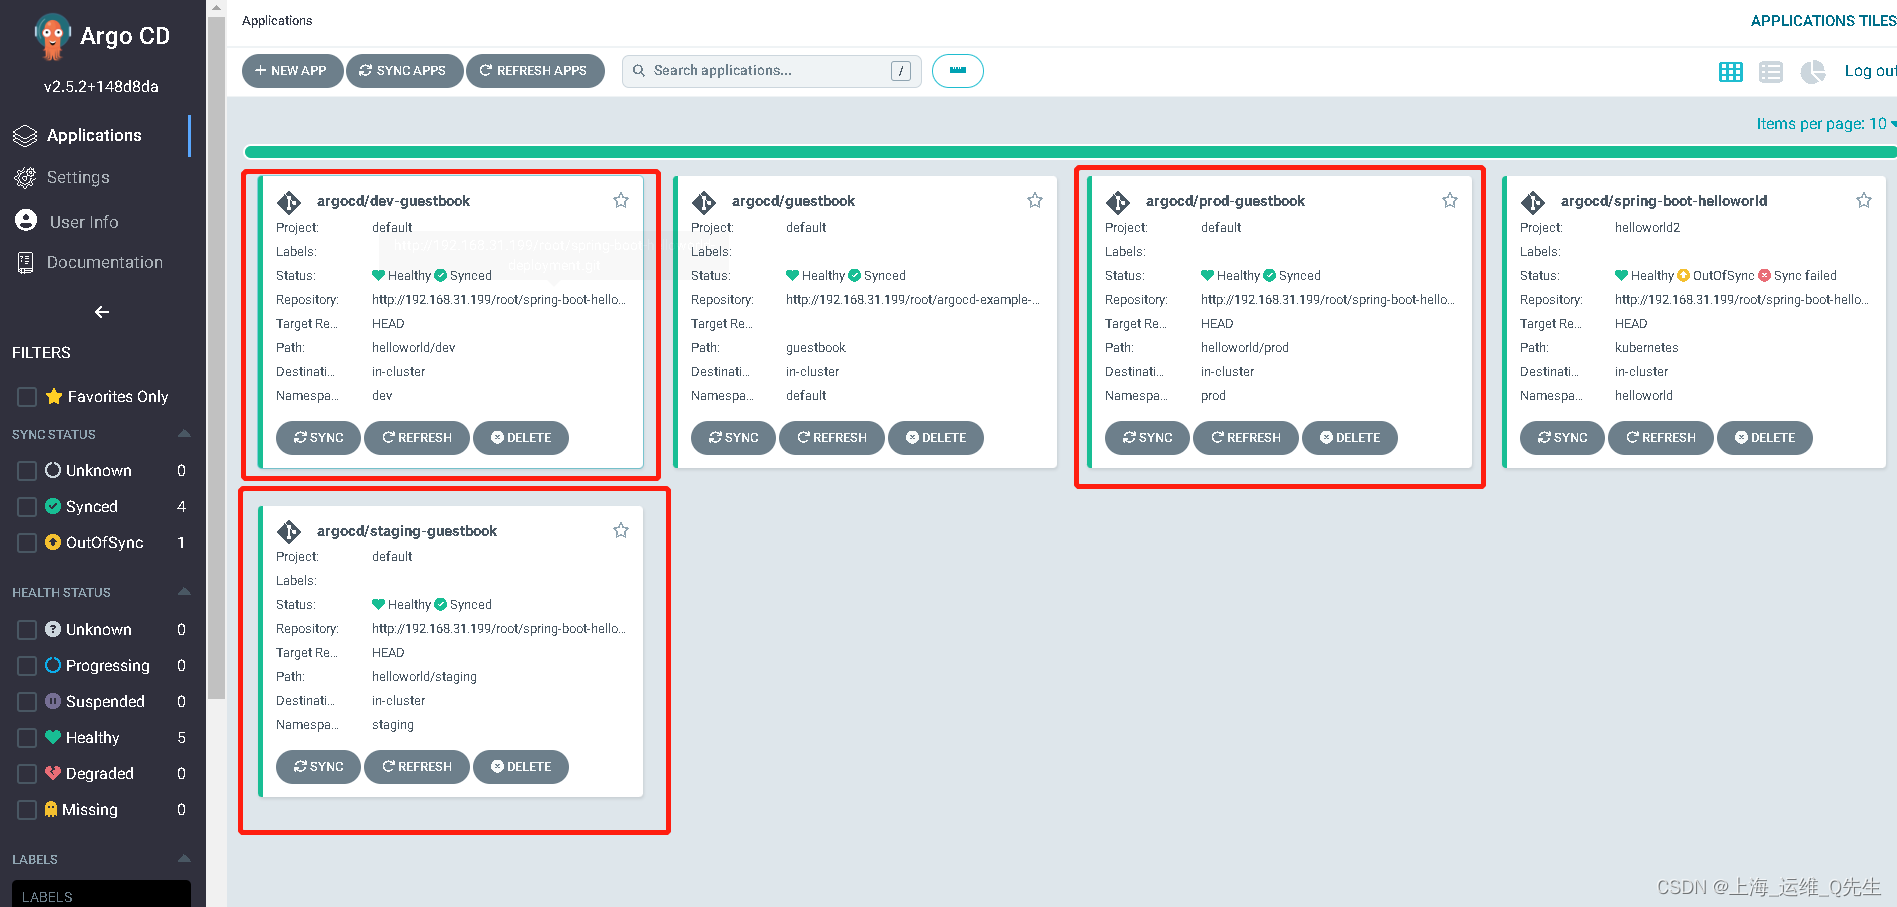Sync the argocd/dev-guestbook application
Screen dimensions: 1897x907
318,438
